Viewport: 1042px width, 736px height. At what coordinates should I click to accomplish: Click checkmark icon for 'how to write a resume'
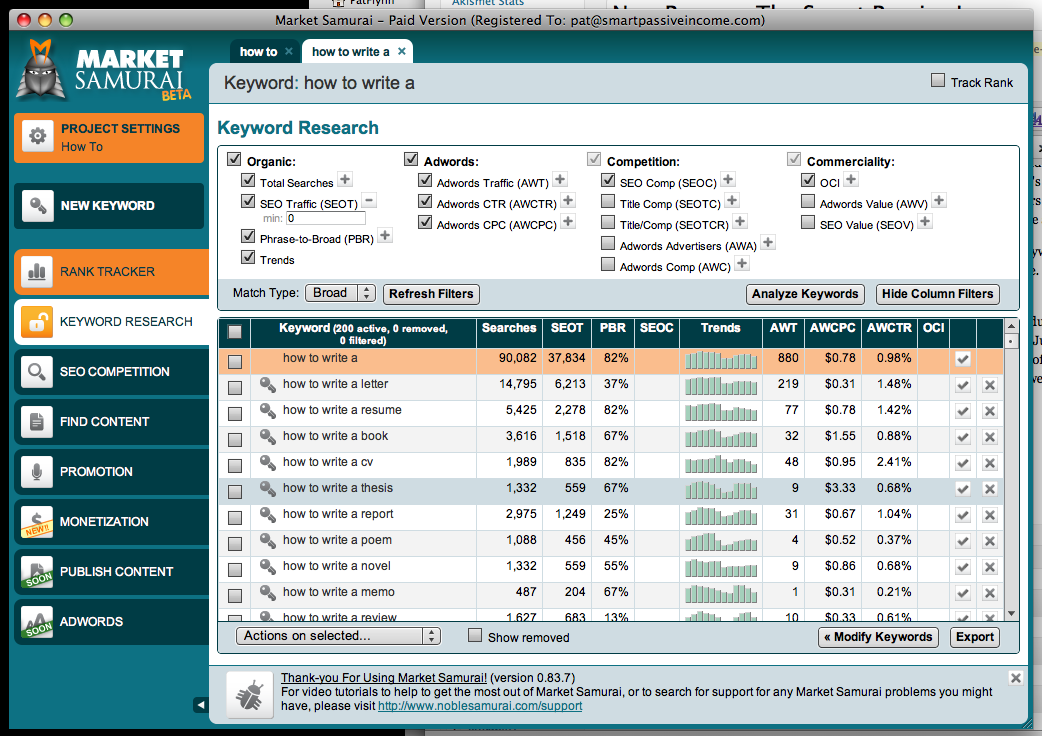(963, 411)
